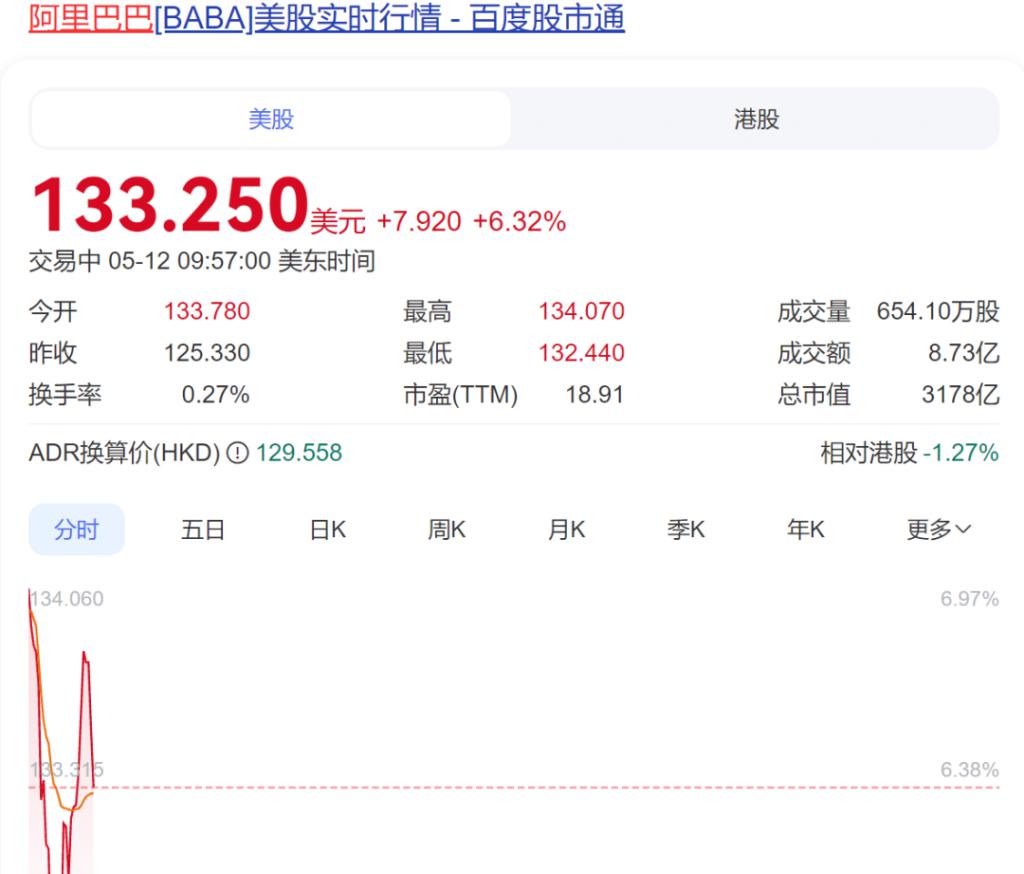Click the trading time 05-12 09:57:00
Image resolution: width=1024 pixels, height=874 pixels.
(189, 261)
